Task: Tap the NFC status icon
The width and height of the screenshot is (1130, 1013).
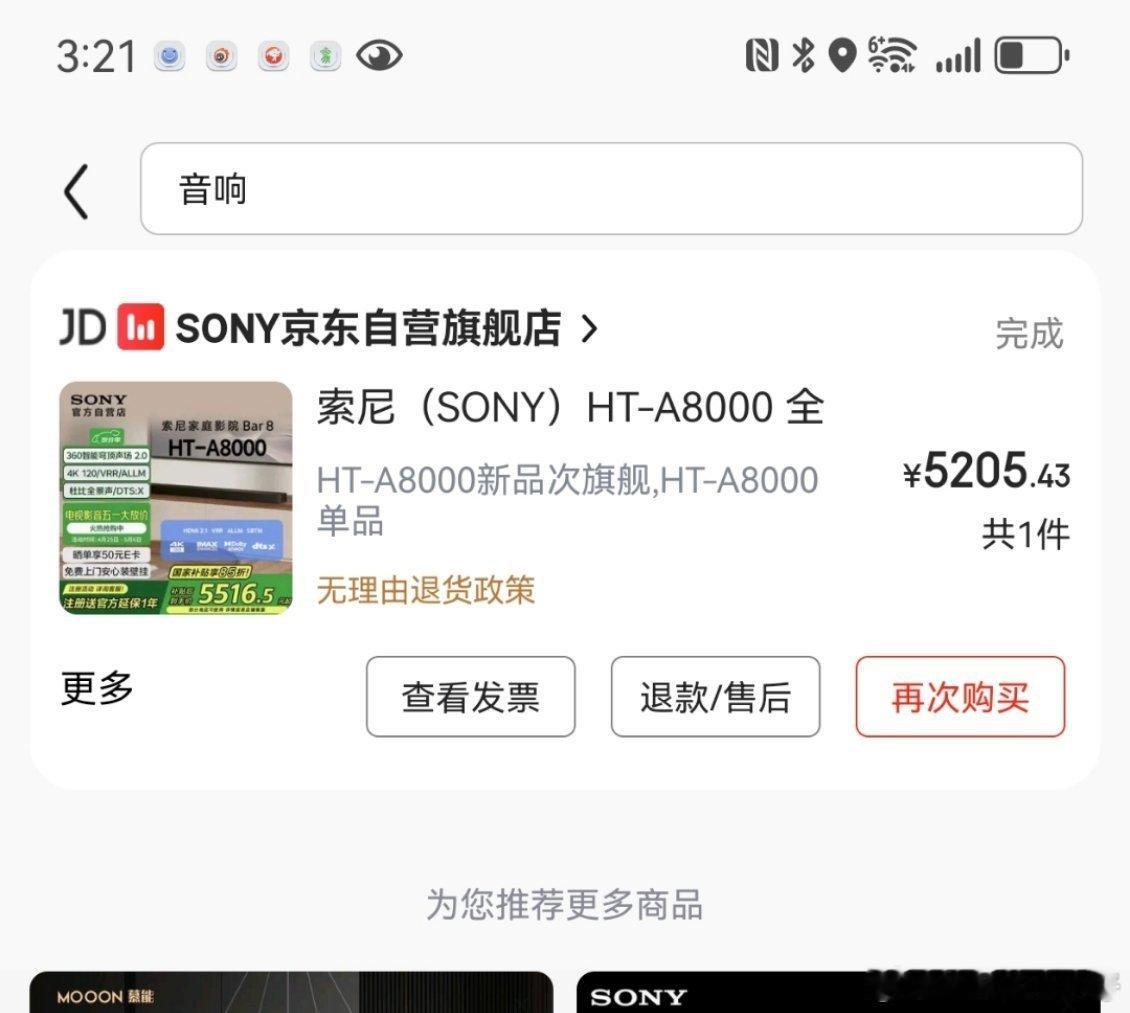Action: click(x=762, y=55)
